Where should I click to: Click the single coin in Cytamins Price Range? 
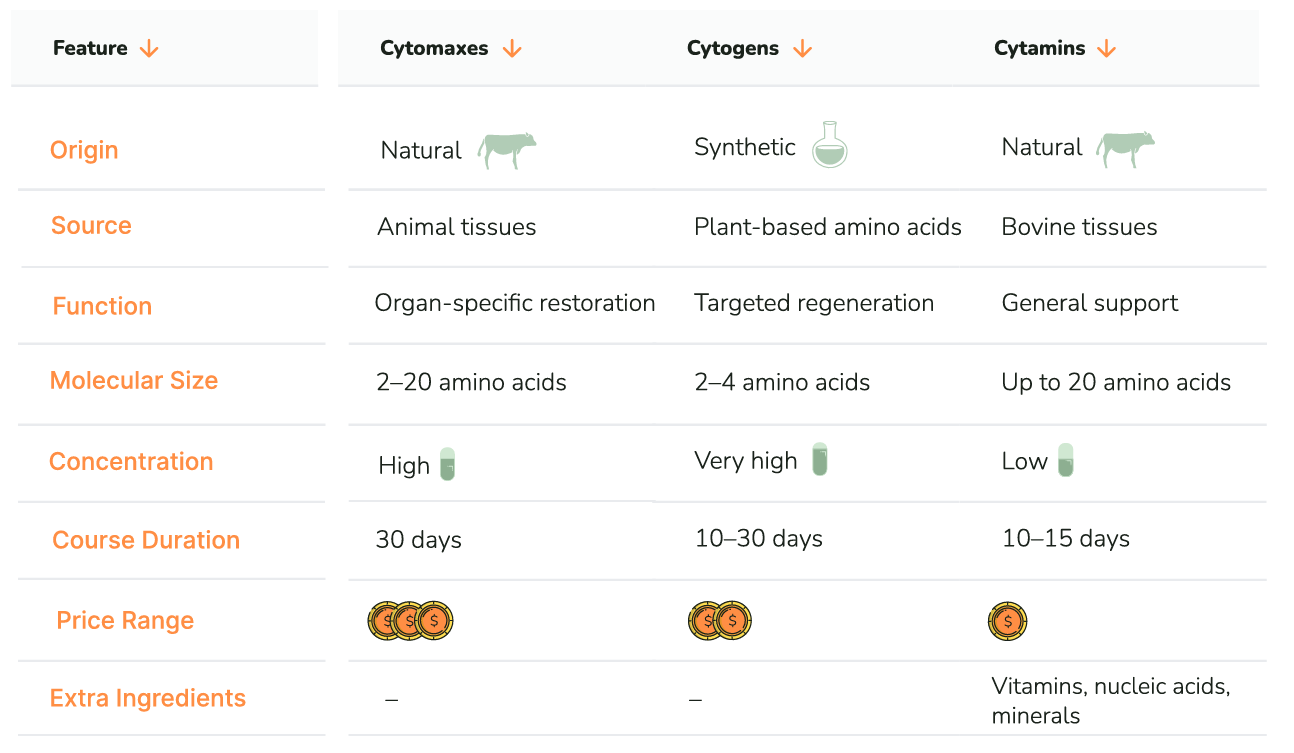[x=1007, y=621]
